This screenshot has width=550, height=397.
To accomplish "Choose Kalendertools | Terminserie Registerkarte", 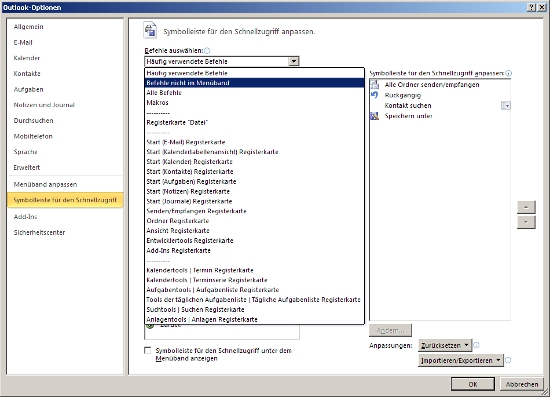I will click(x=254, y=280).
